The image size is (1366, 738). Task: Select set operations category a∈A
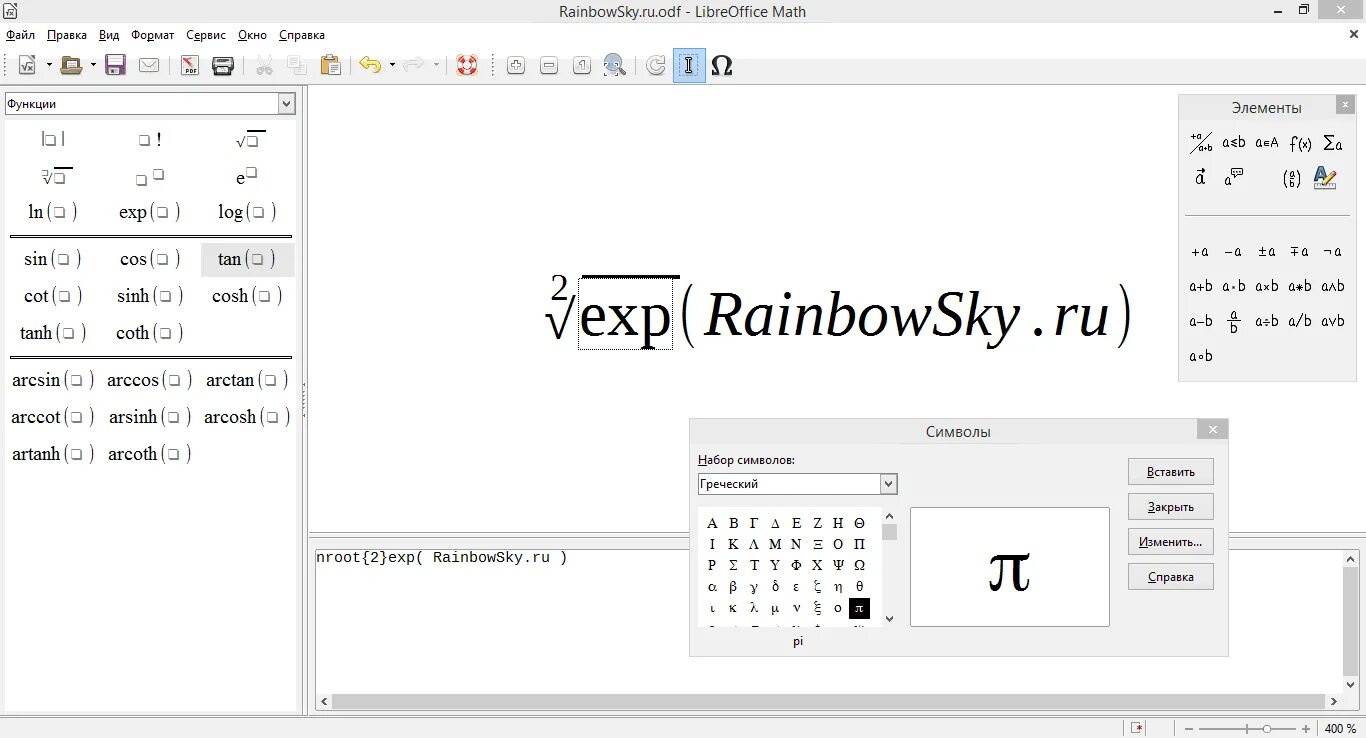[x=1267, y=143]
